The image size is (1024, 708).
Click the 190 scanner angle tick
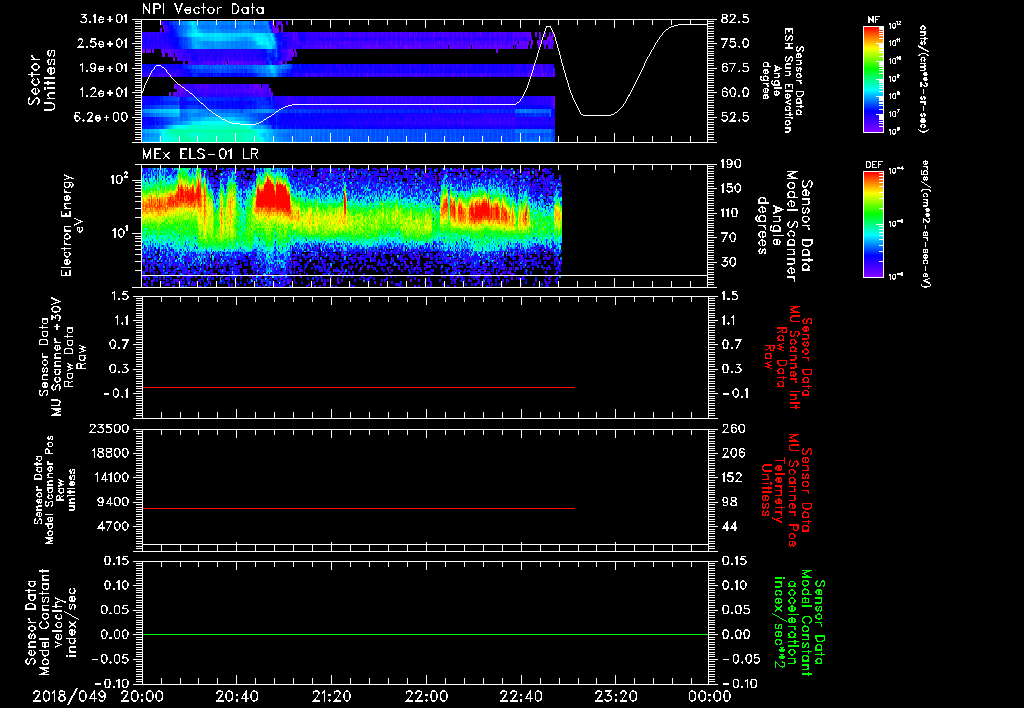click(731, 164)
